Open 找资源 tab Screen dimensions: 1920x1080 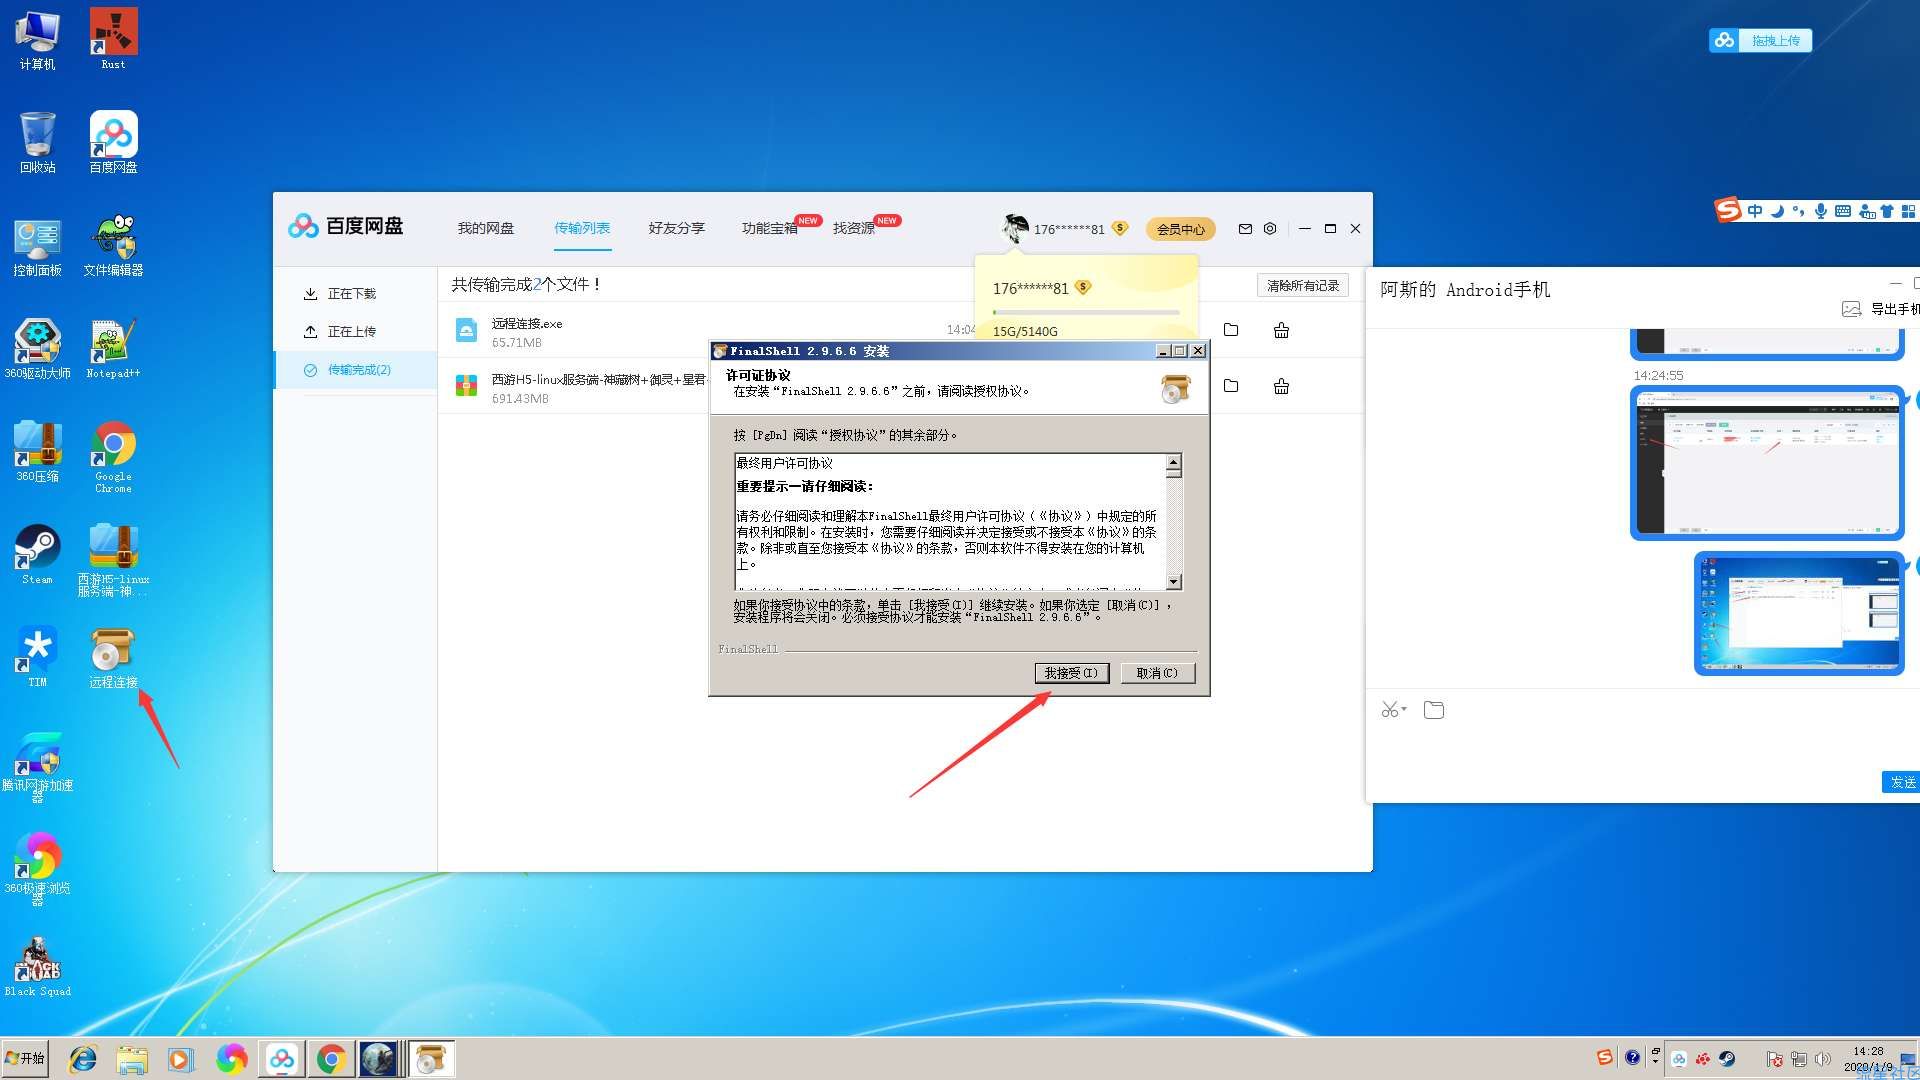pyautogui.click(x=854, y=229)
